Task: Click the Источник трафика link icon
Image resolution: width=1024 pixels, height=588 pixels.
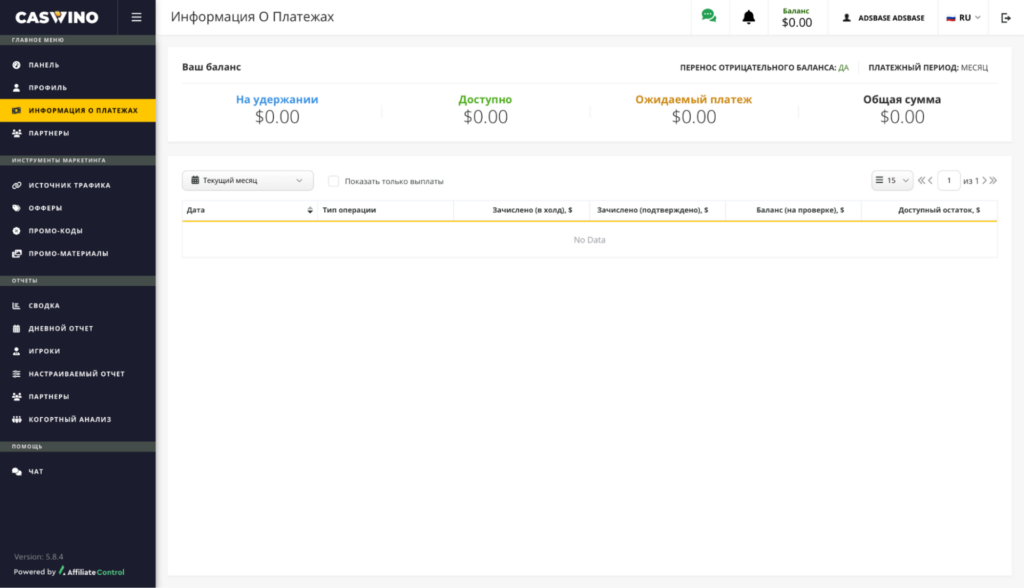Action: 16,186
